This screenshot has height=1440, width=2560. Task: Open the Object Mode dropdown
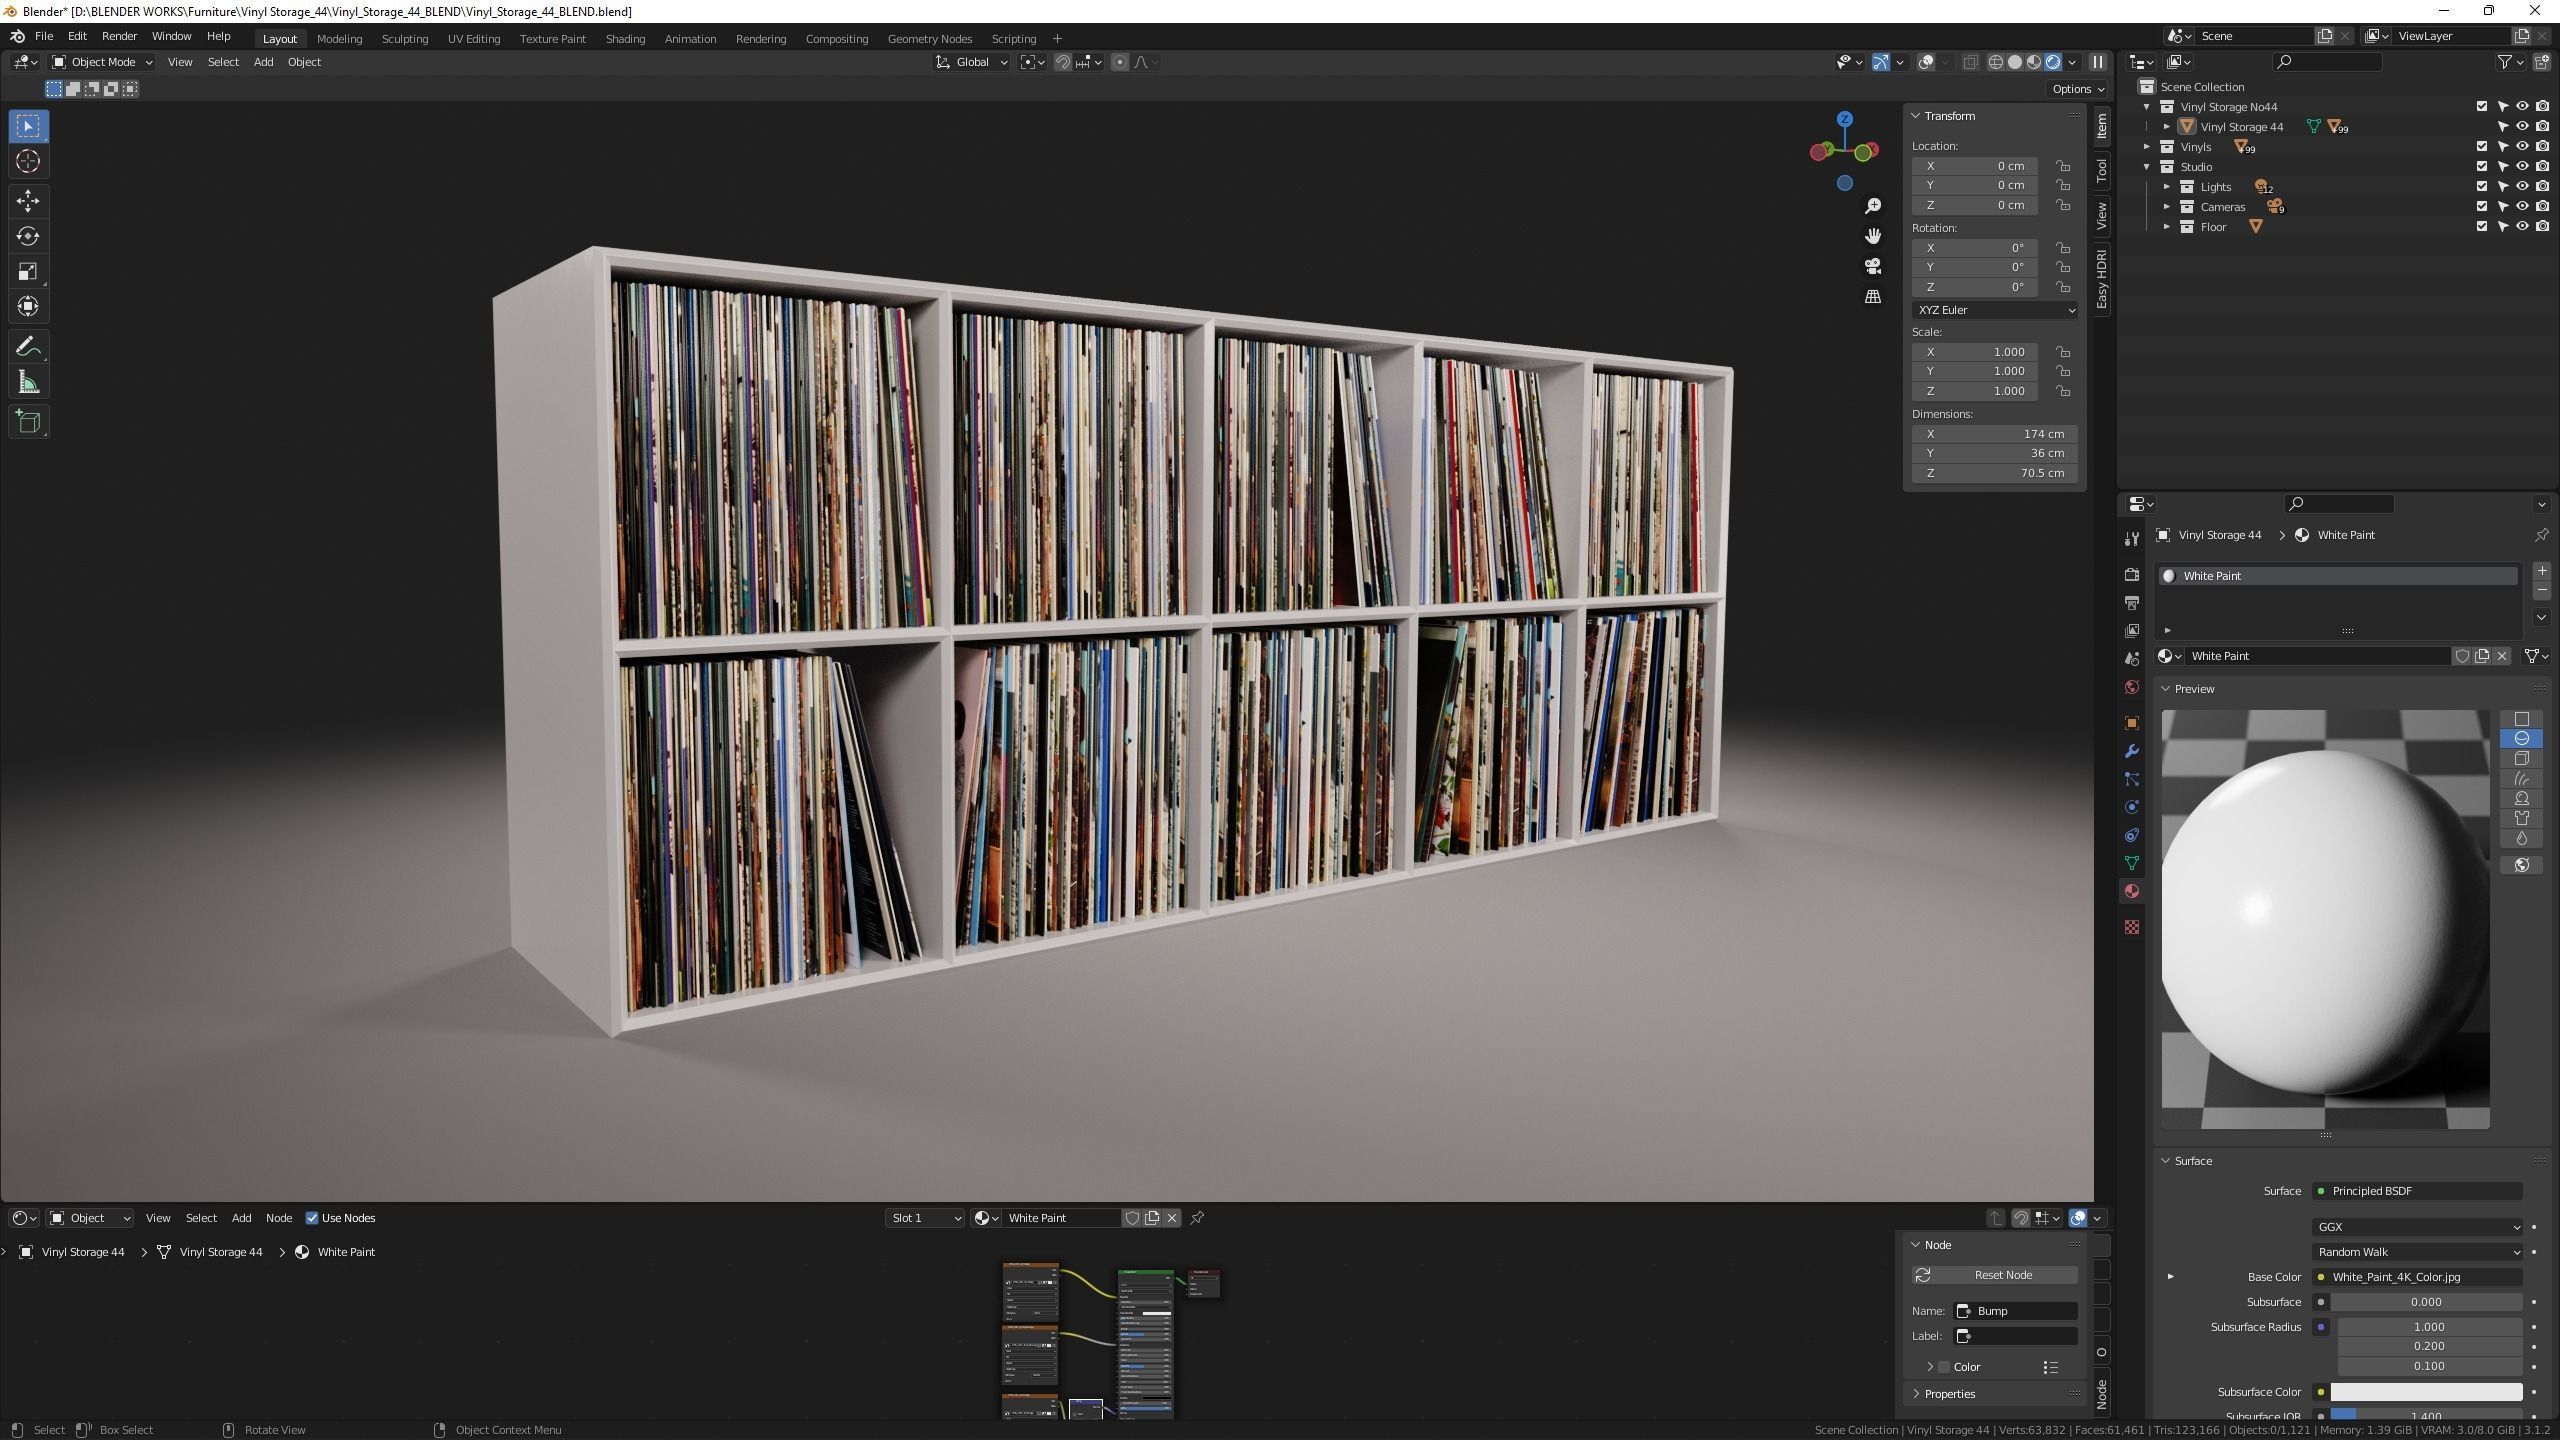click(102, 62)
